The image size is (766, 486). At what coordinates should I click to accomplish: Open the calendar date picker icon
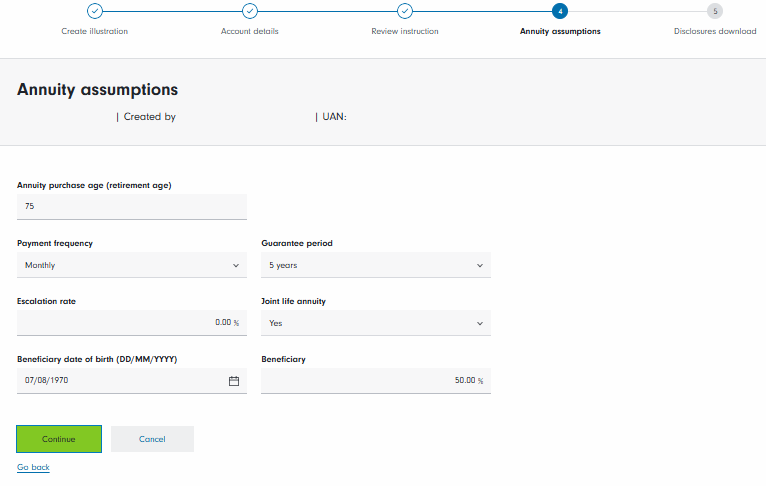pyautogui.click(x=234, y=381)
